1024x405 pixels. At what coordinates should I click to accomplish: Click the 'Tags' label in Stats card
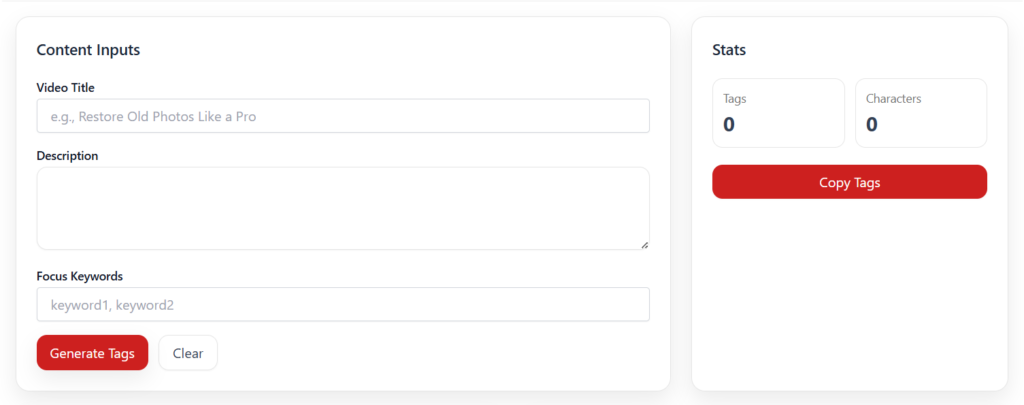pyautogui.click(x=735, y=99)
